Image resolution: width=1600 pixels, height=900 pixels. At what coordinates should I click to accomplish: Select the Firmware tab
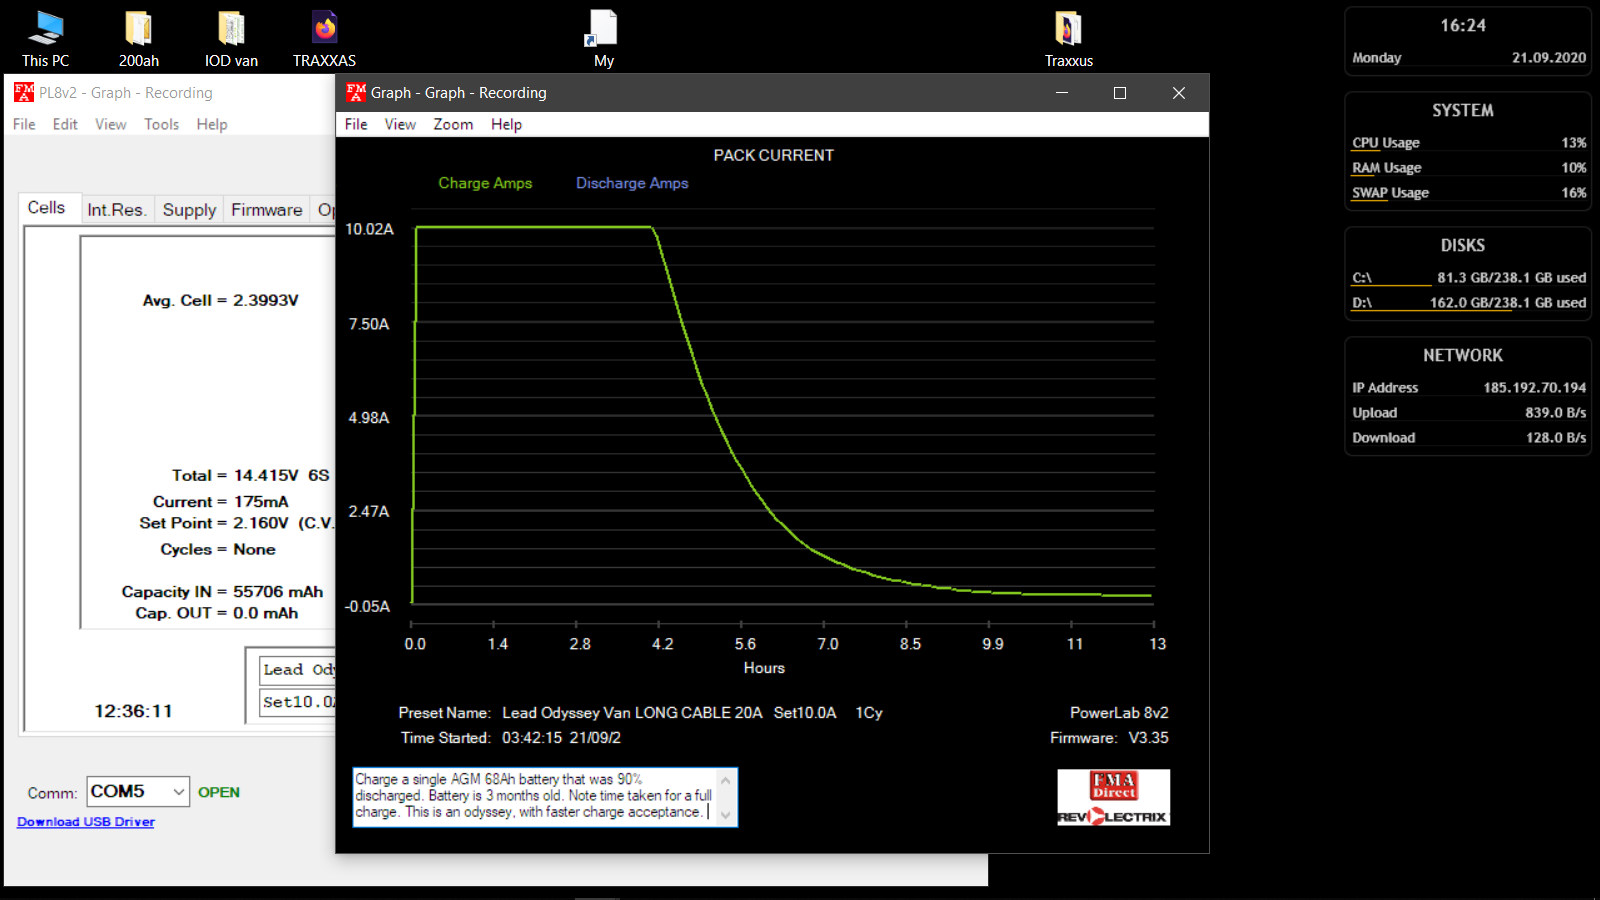[x=266, y=210]
